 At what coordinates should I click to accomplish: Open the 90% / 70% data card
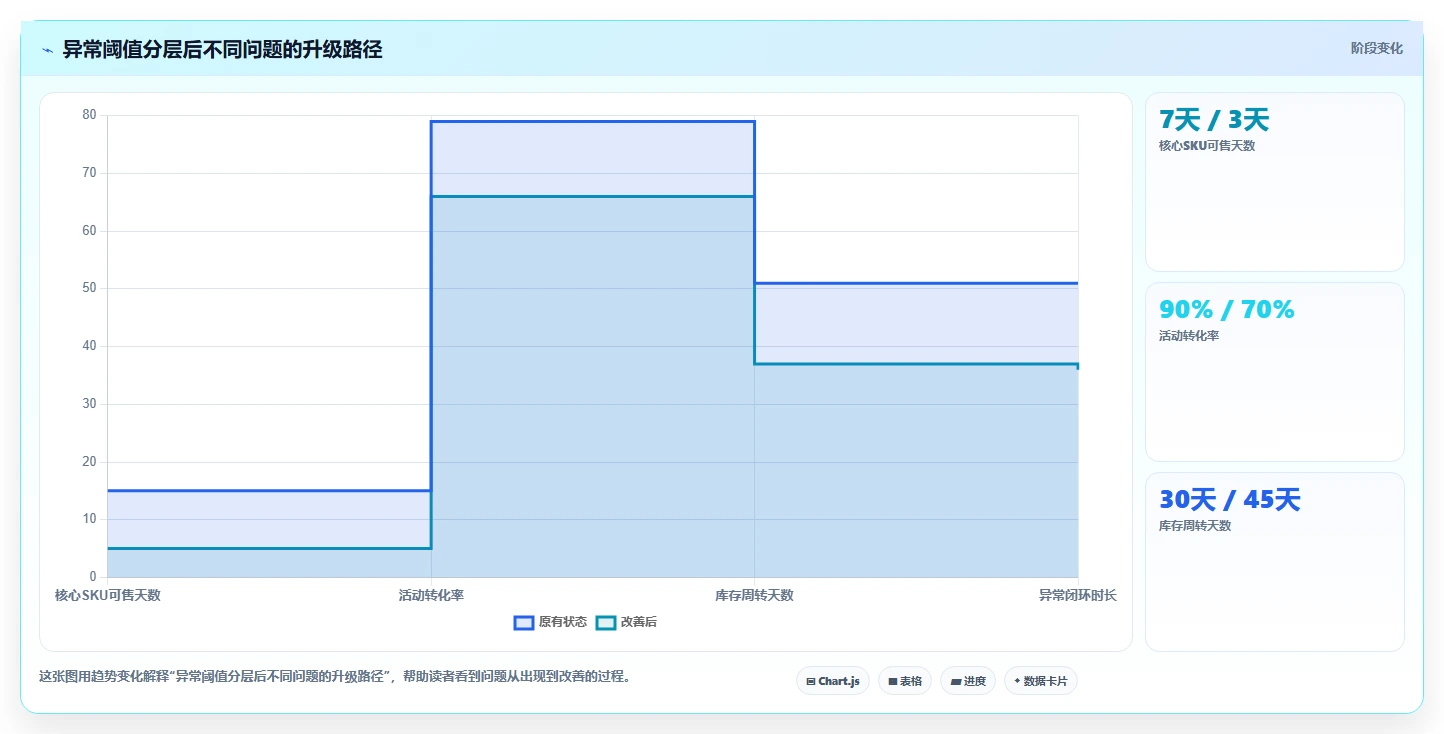(x=1275, y=372)
